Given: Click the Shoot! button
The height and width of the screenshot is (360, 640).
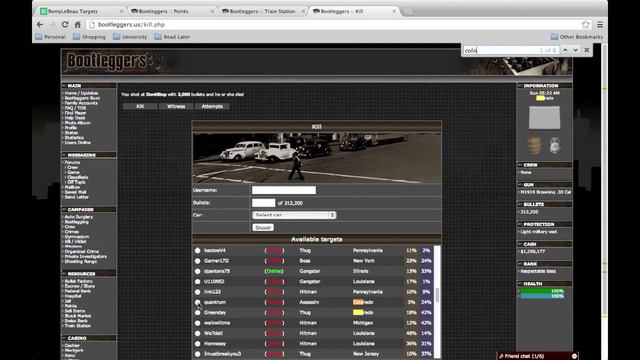Looking at the screenshot, I should [263, 228].
